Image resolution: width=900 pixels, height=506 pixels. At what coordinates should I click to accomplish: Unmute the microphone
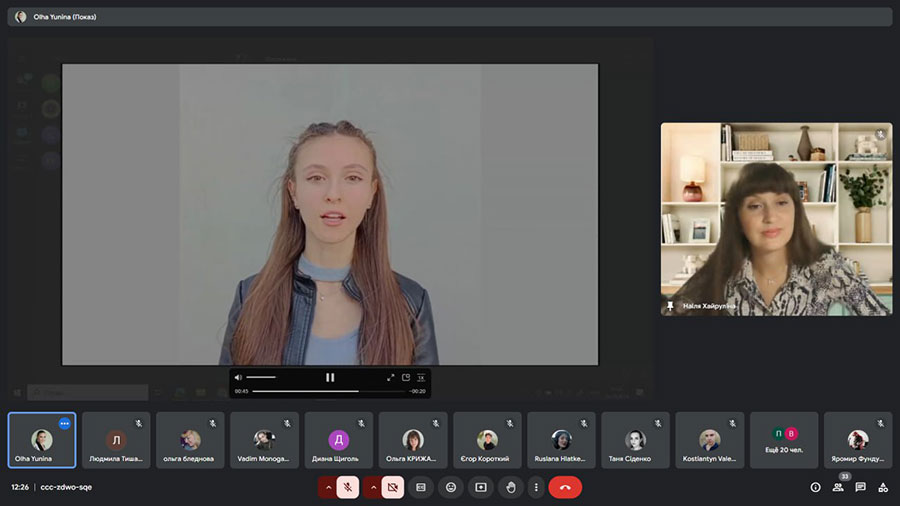(x=348, y=487)
